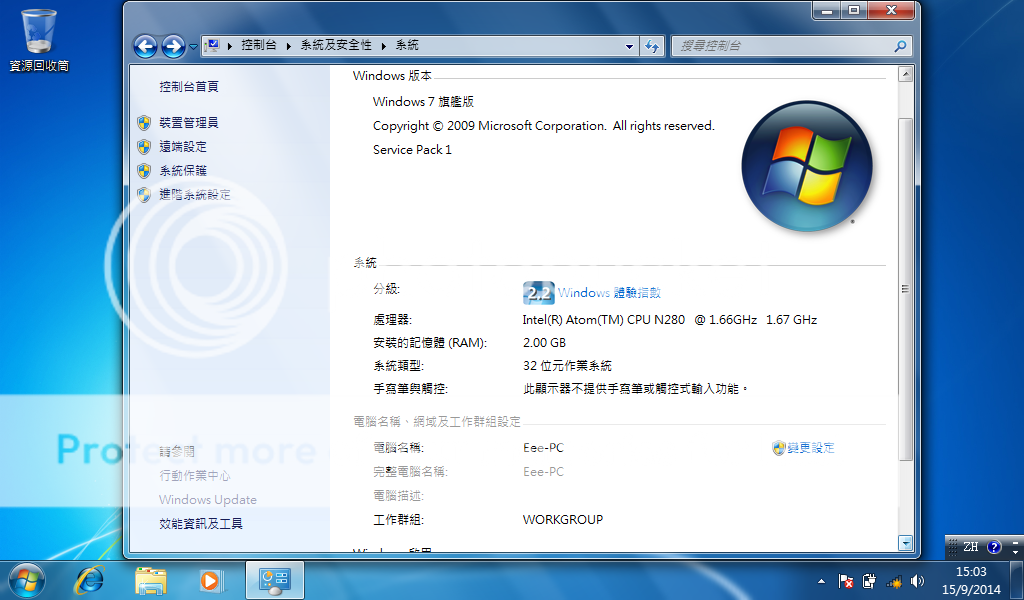Click the vertical scrollbar thumb

tap(905, 289)
